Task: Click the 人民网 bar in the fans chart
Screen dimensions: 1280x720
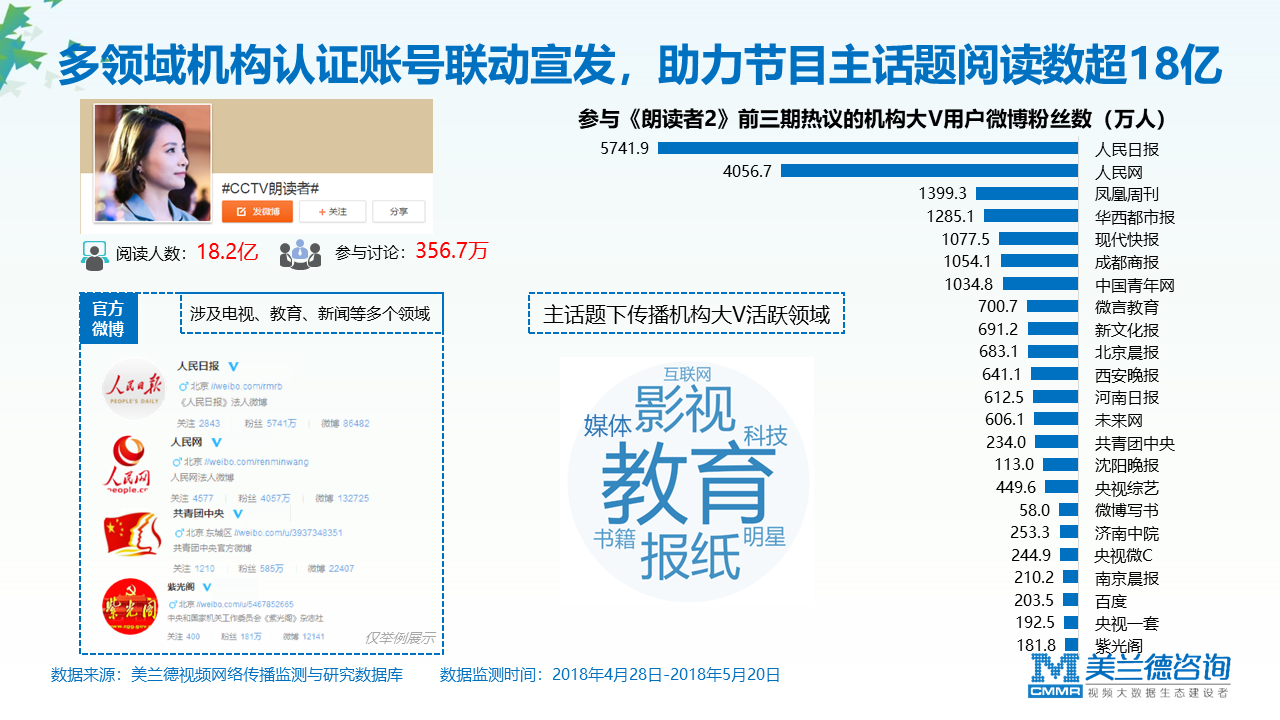Action: [929, 172]
